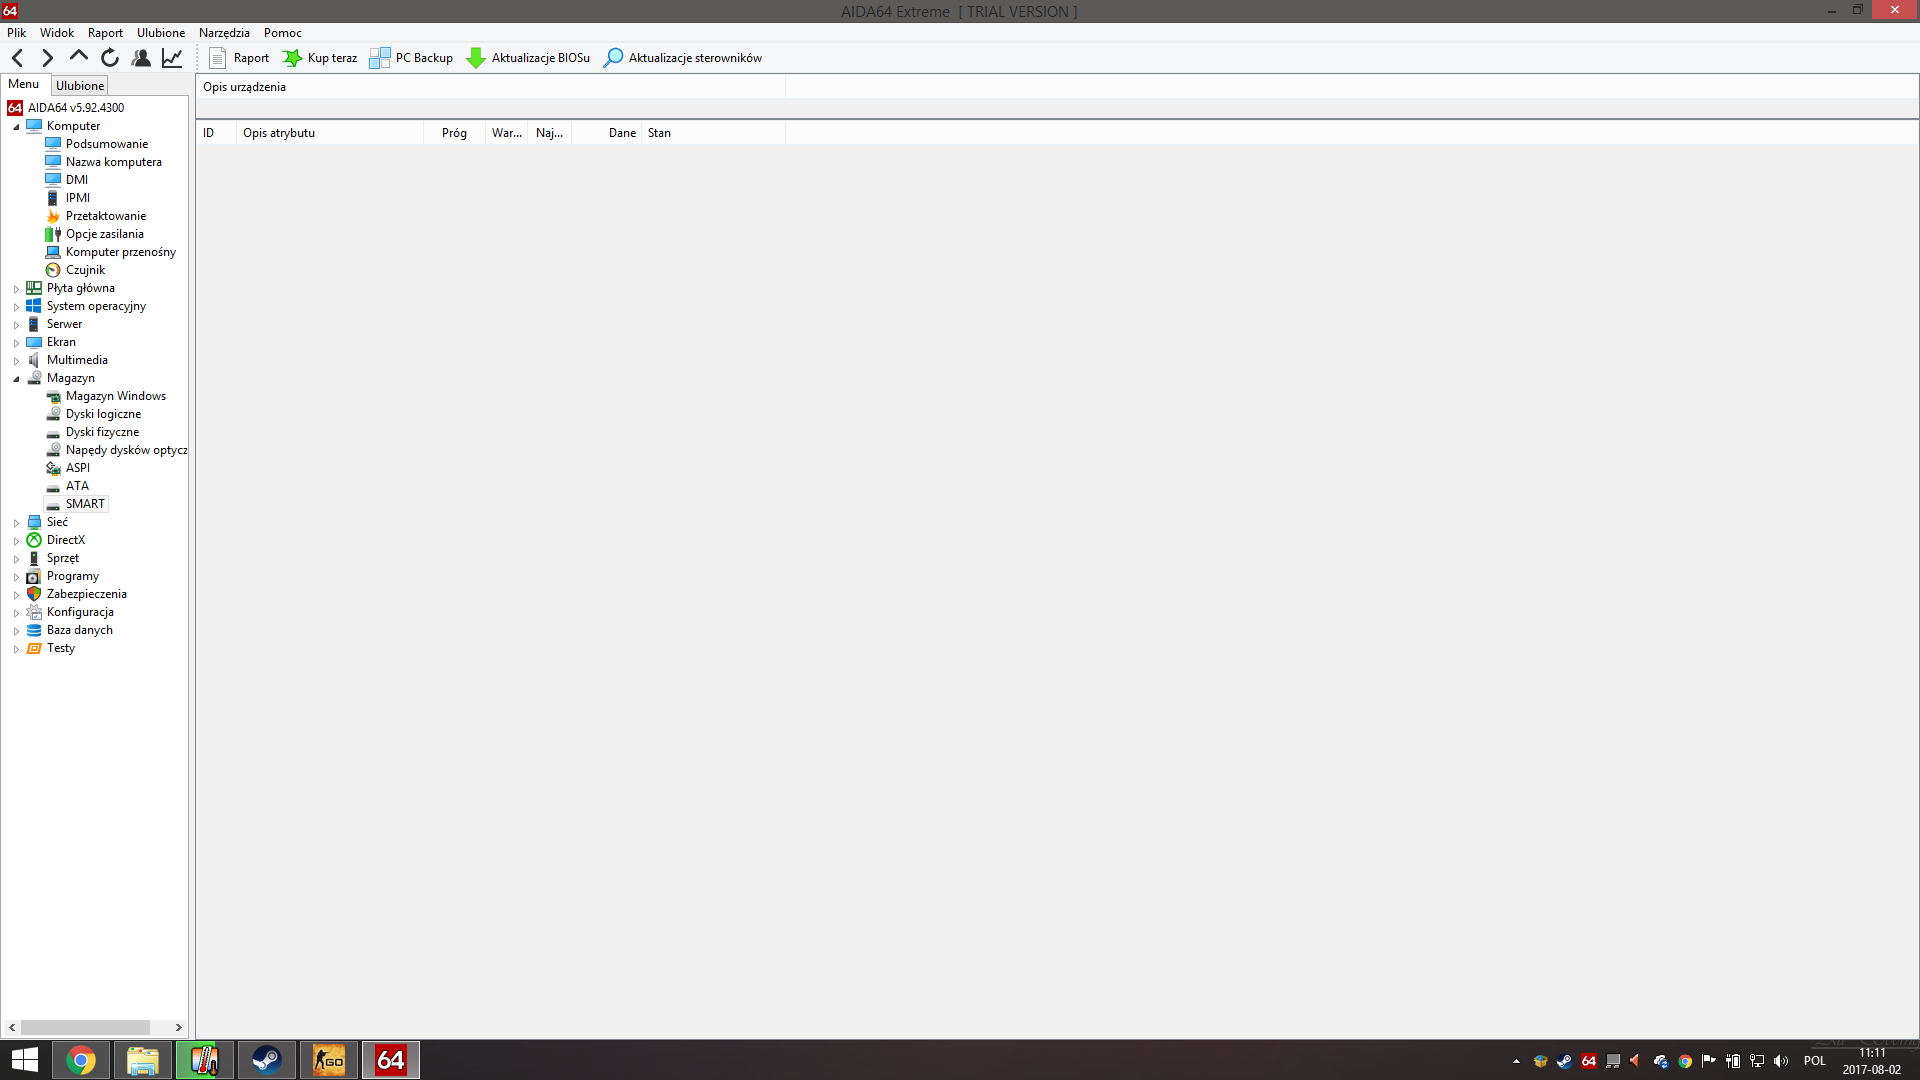Open Windows Start button
Screen dimensions: 1920x1080
(x=24, y=1060)
